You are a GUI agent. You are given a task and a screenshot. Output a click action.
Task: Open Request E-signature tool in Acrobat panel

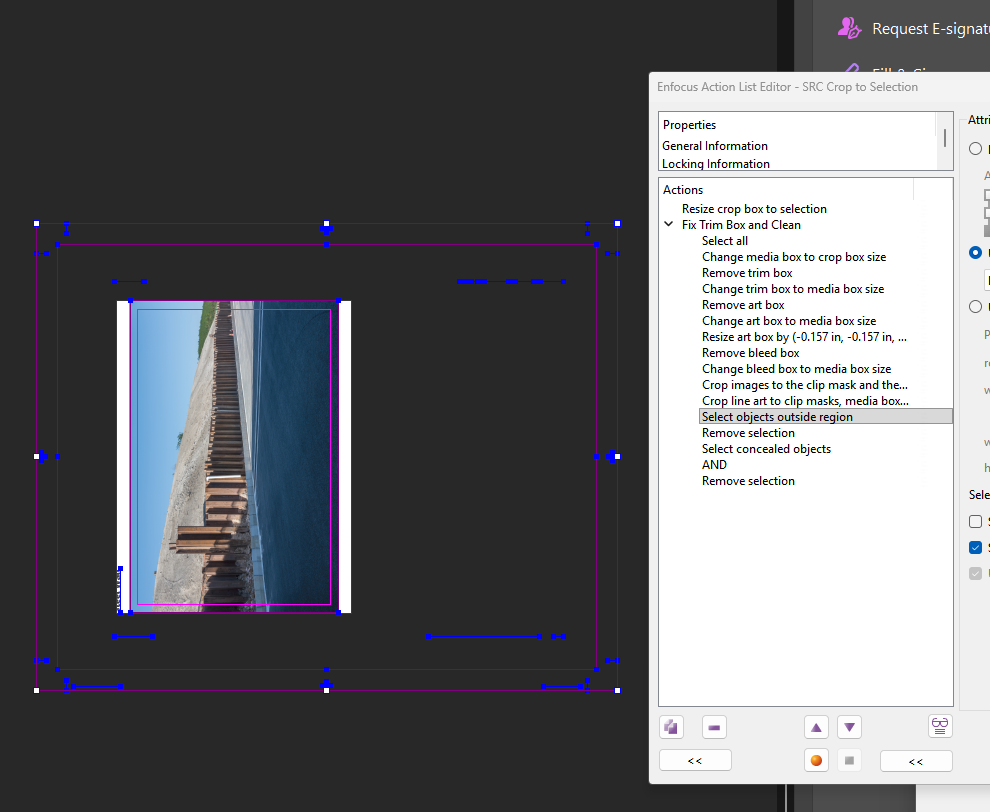pyautogui.click(x=931, y=29)
